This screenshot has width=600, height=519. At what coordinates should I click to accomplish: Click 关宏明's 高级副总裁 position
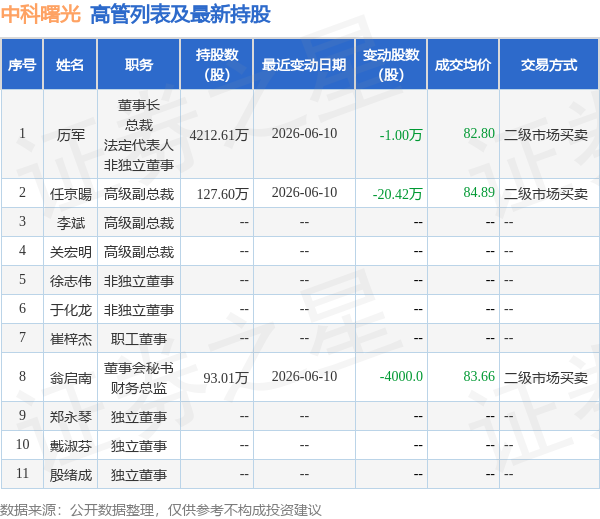[x=139, y=252]
